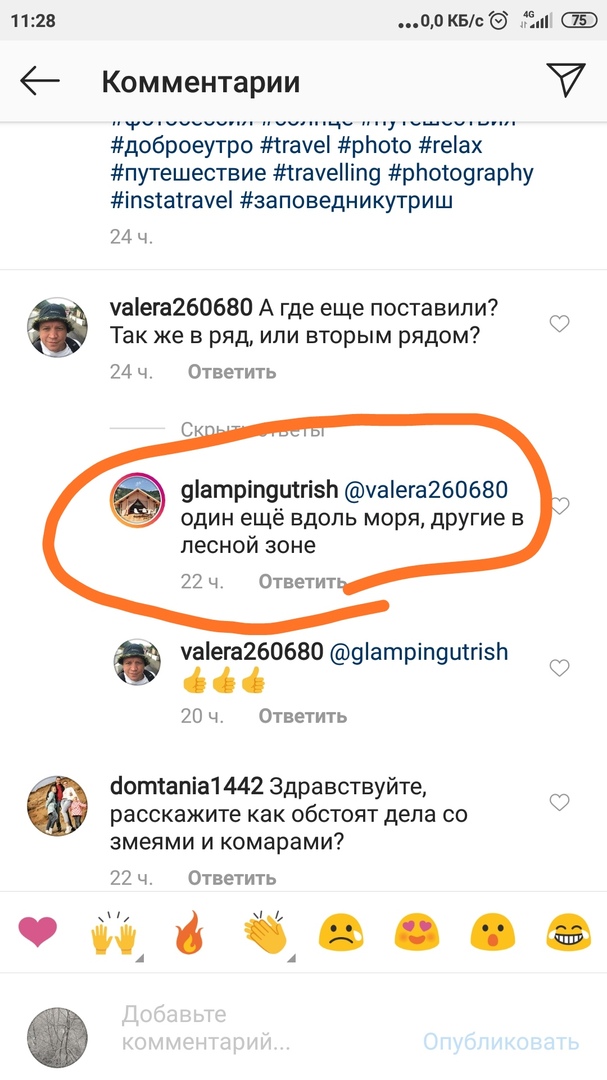Collapse hidden replies under valera260680's comment
The height and width of the screenshot is (1080, 607).
click(252, 430)
